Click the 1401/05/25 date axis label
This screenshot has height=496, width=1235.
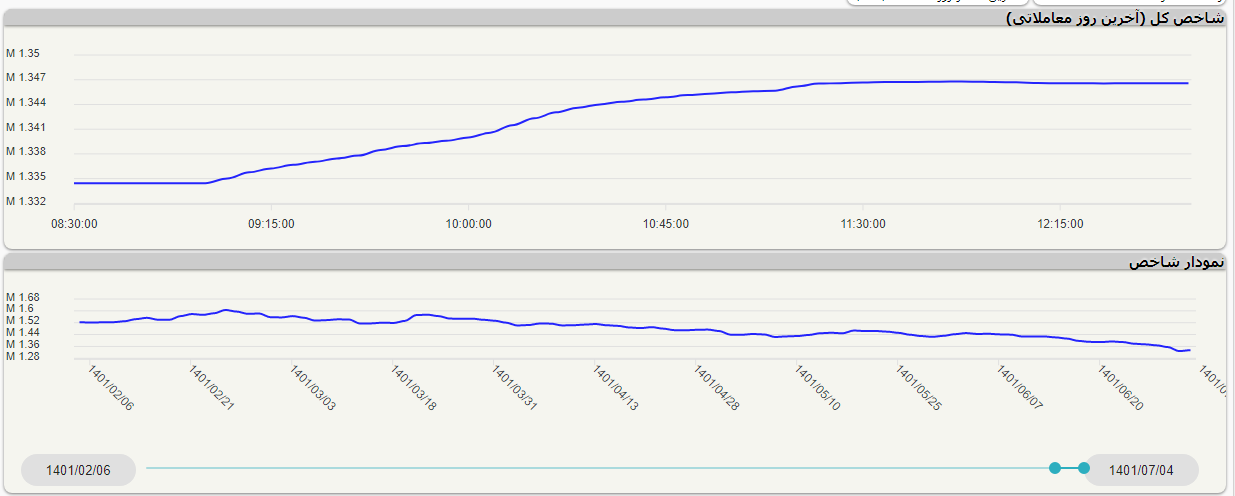coord(919,387)
